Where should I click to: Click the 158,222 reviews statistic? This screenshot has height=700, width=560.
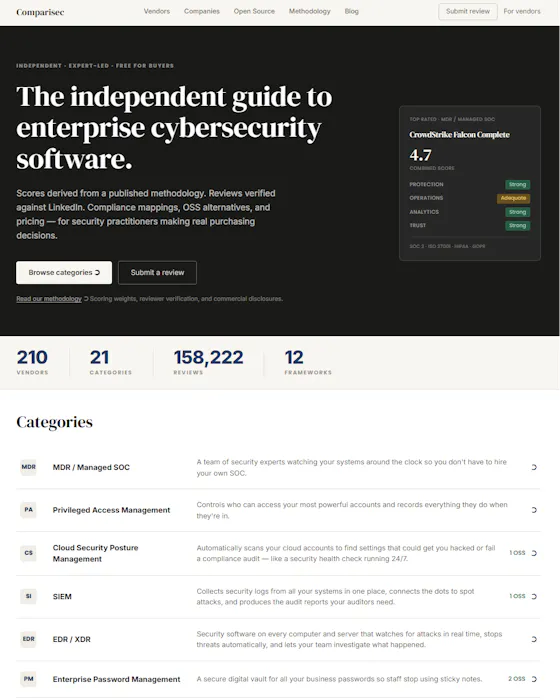pyautogui.click(x=208, y=362)
